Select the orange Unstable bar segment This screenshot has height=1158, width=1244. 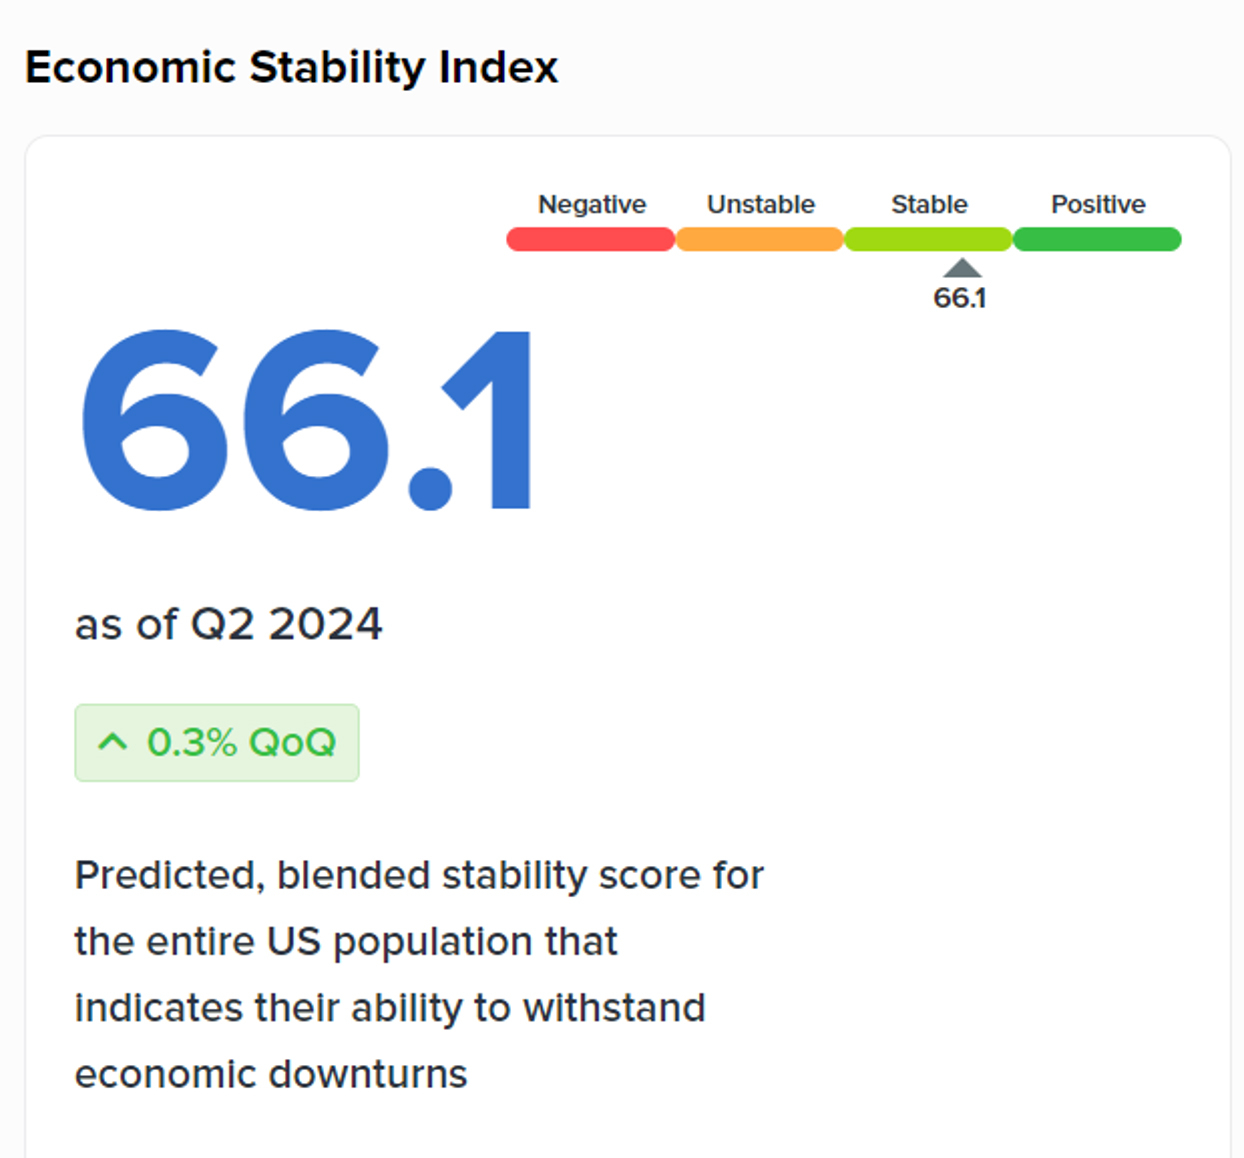point(759,239)
